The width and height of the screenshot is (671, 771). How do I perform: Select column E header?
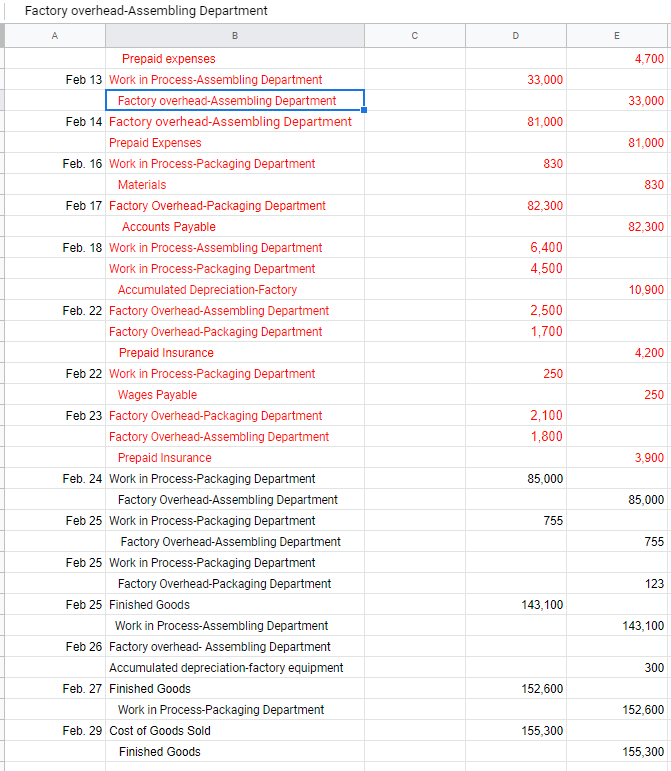coord(617,35)
